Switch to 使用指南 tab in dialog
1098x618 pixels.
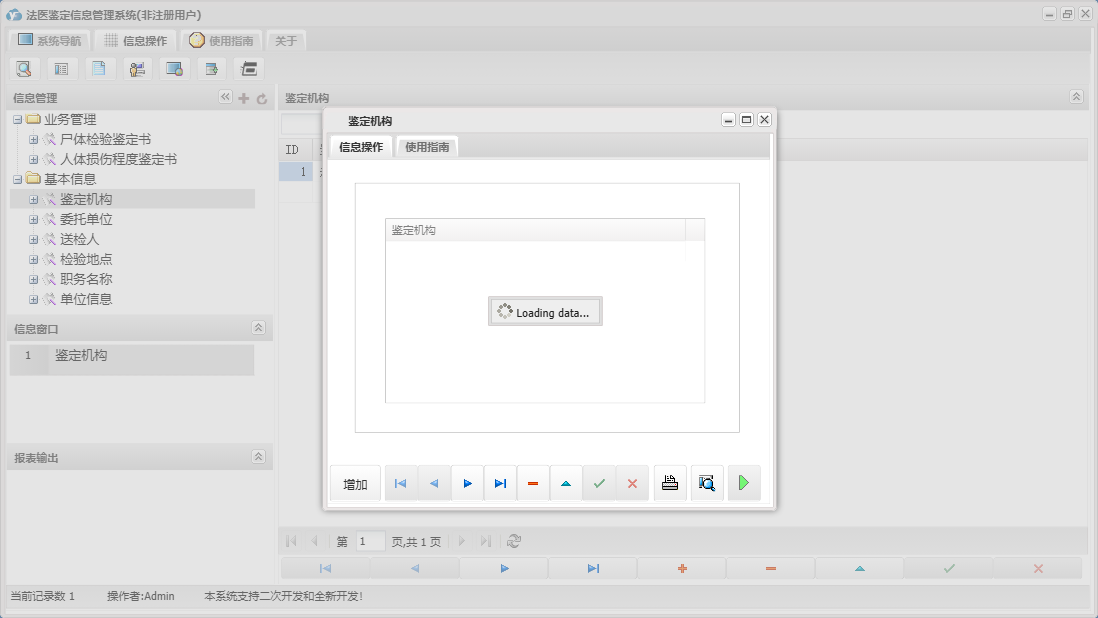[428, 147]
